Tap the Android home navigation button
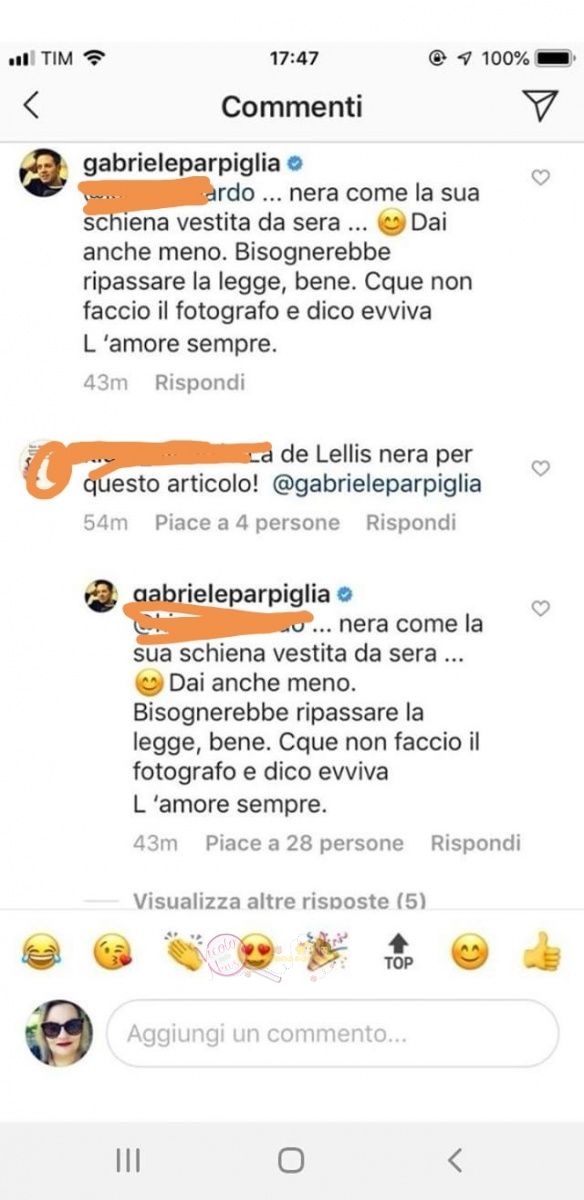Screen dimensions: 584x1200 coord(291,1160)
